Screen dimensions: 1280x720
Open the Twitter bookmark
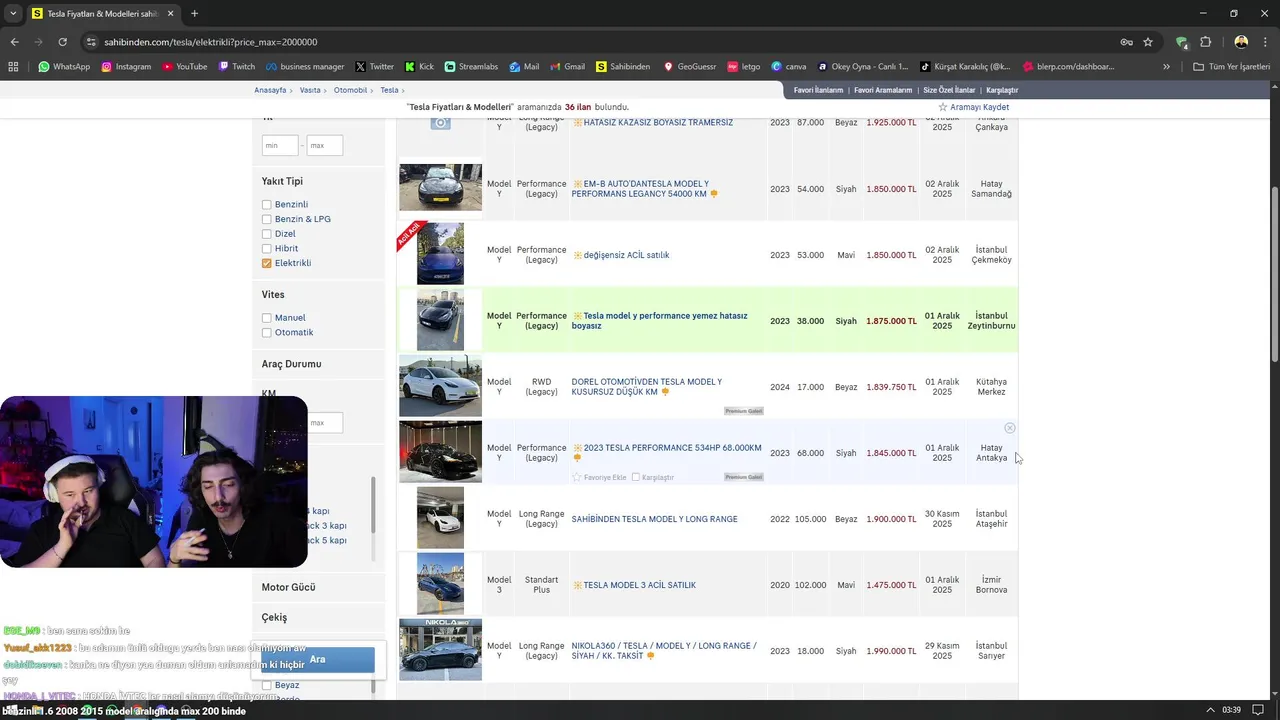[x=375, y=67]
